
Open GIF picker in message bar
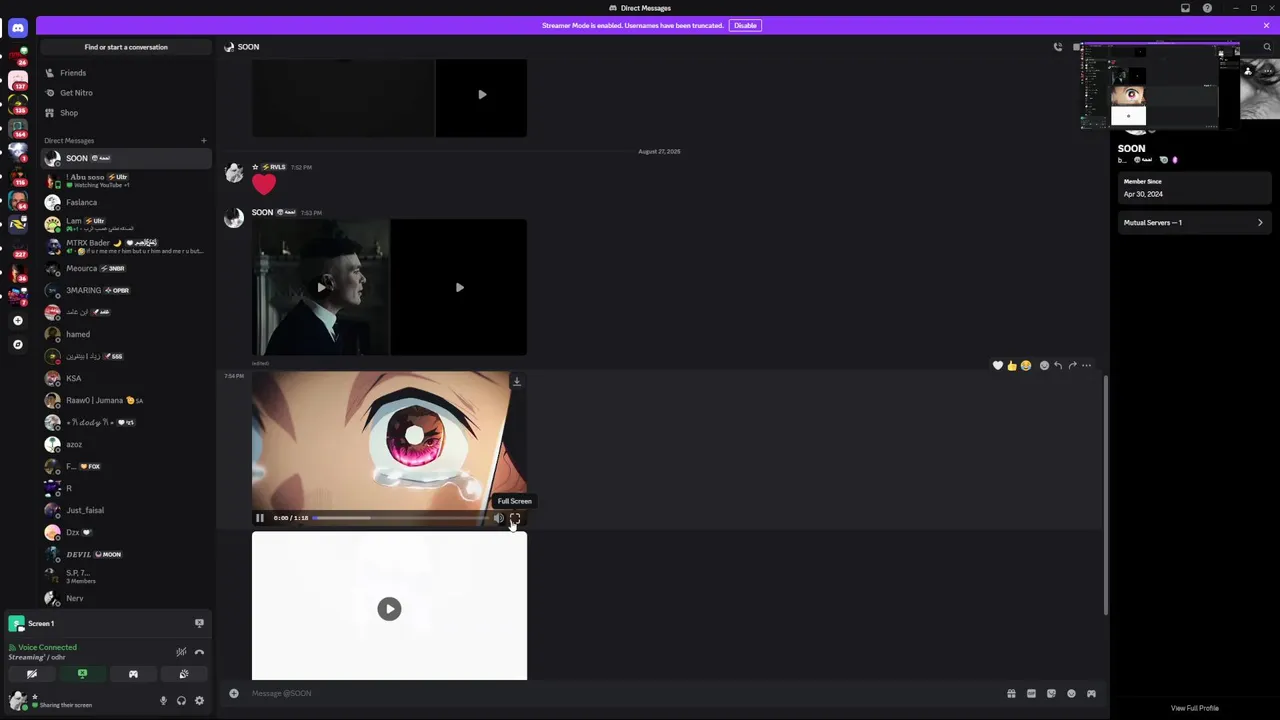click(x=1031, y=693)
